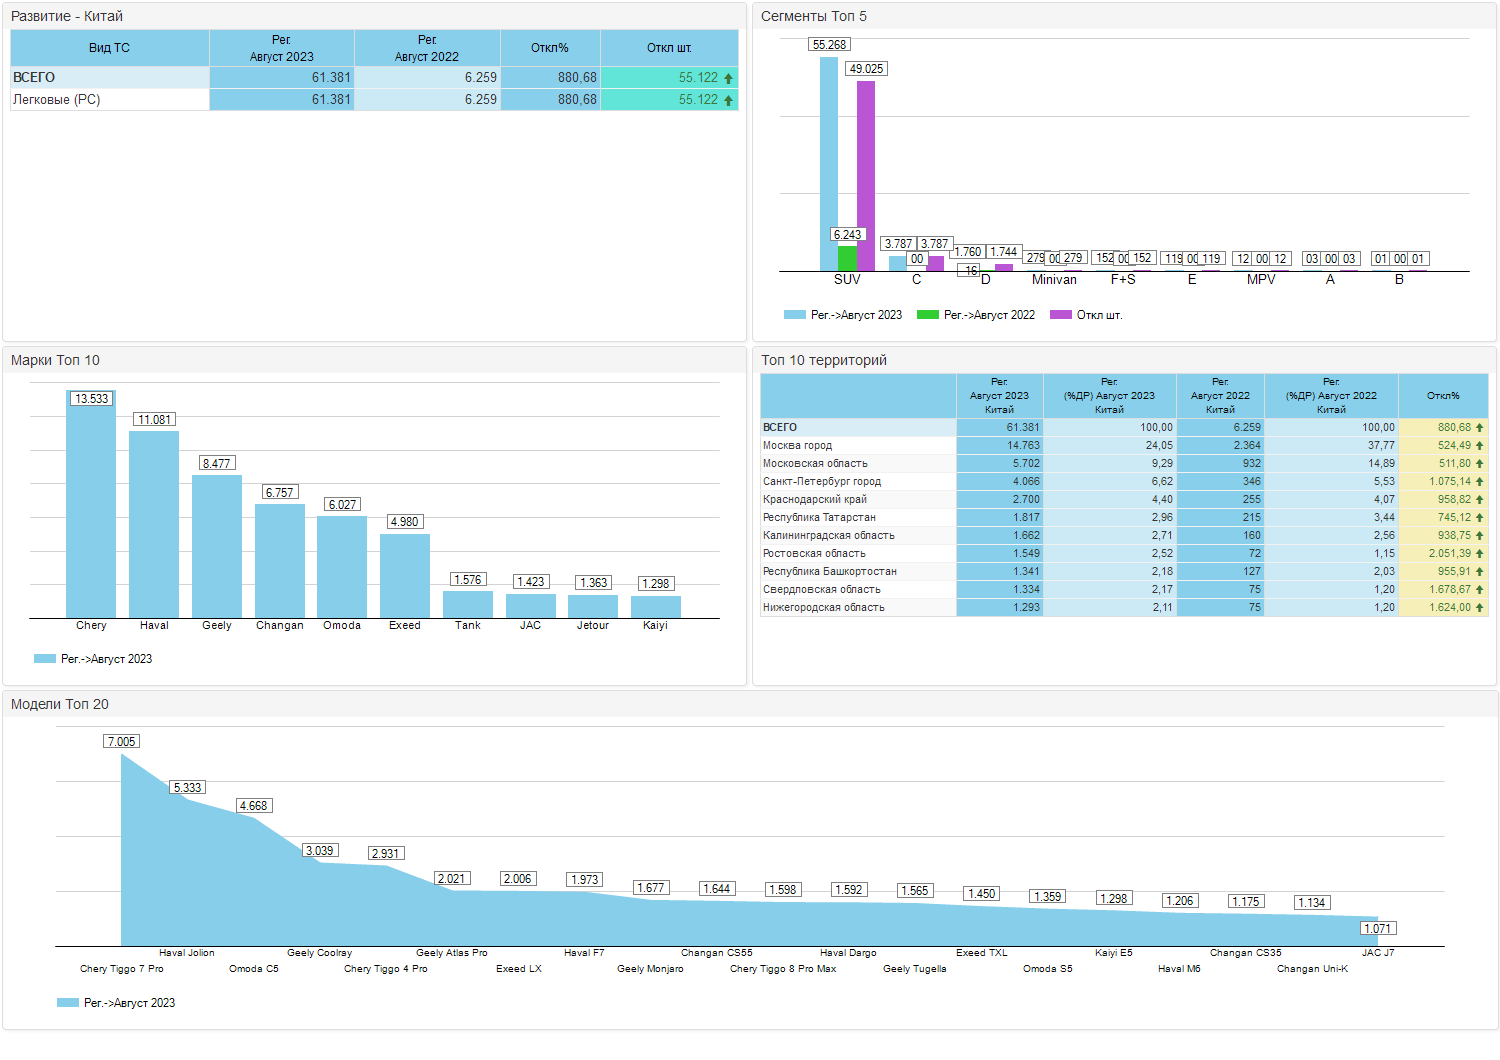1500x1060 pixels.
Task: Click the Свердловская область territory row
Action: pos(1124,590)
